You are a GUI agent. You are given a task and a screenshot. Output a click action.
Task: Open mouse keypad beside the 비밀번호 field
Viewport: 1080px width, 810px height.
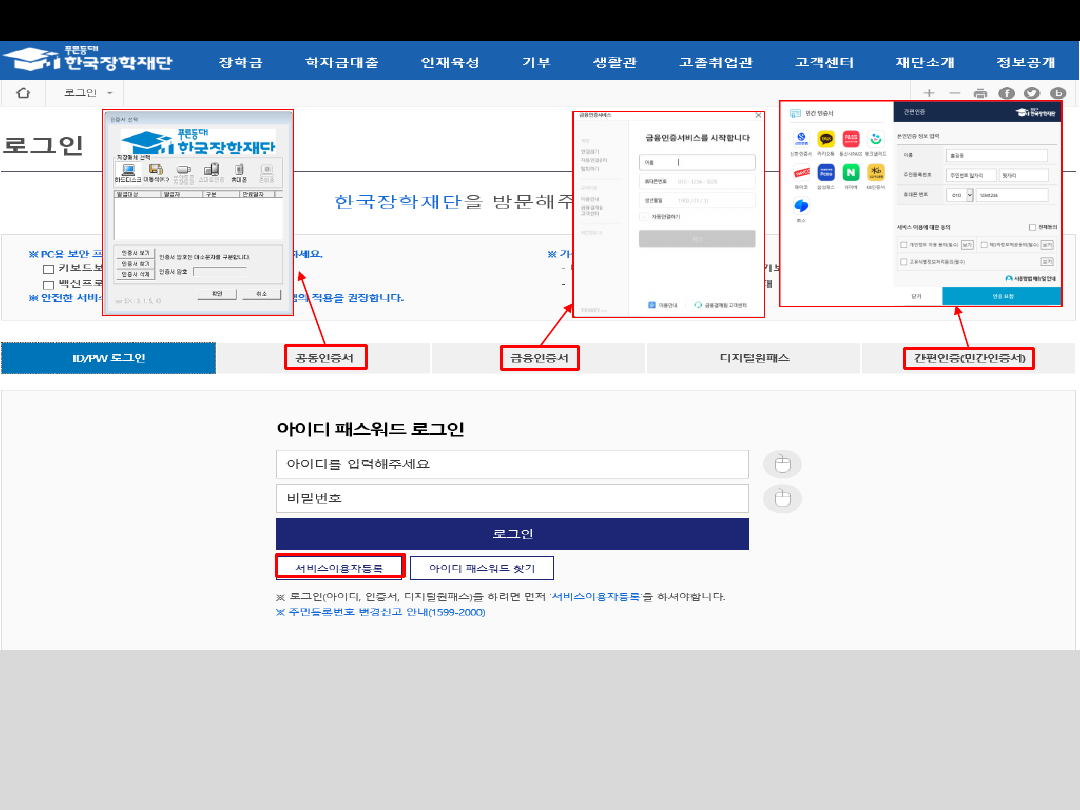782,499
